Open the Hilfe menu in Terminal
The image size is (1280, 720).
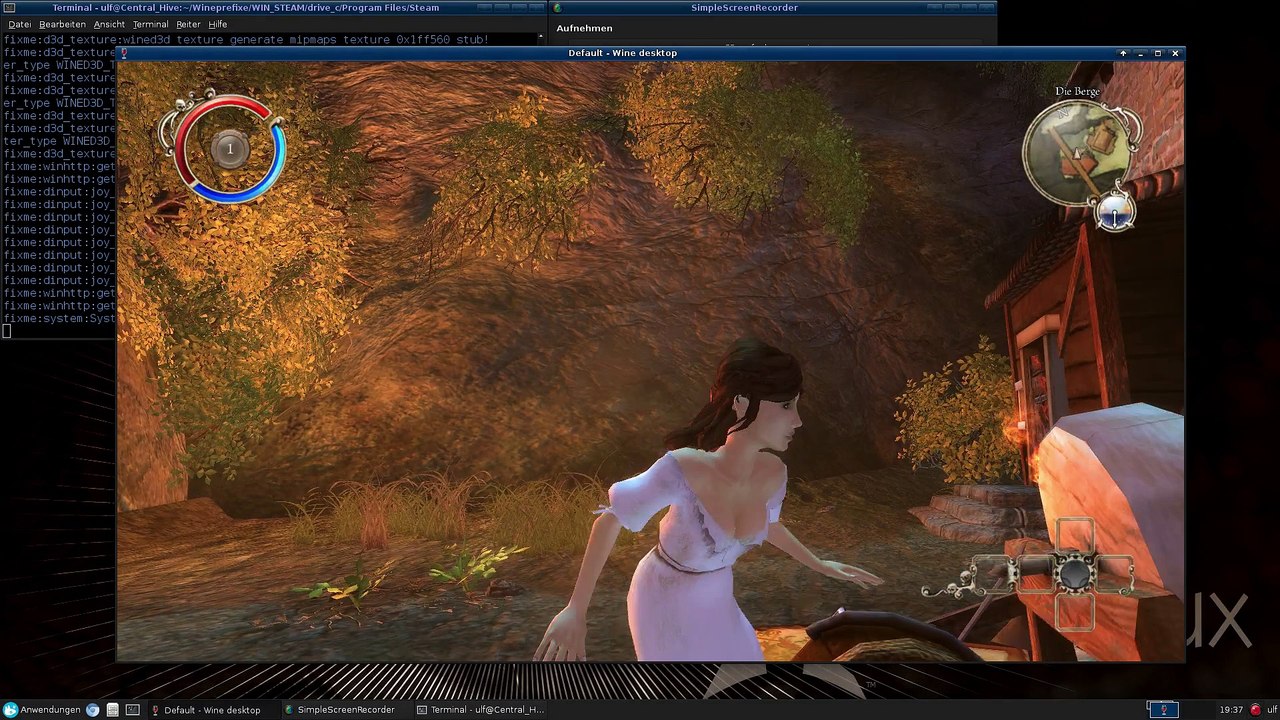click(217, 24)
